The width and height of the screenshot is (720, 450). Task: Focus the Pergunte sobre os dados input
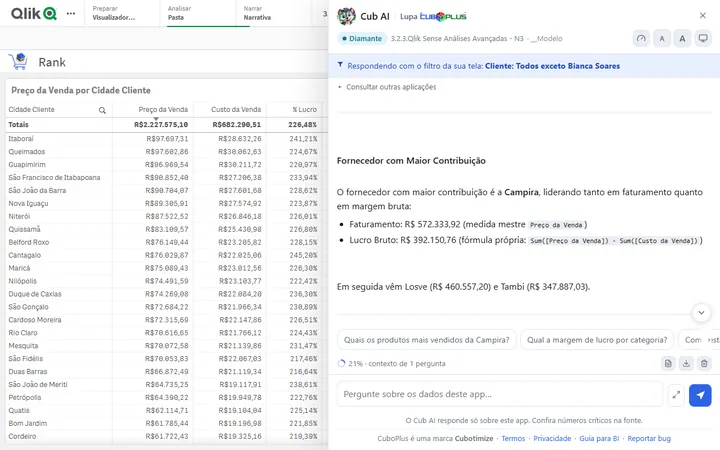click(x=500, y=394)
